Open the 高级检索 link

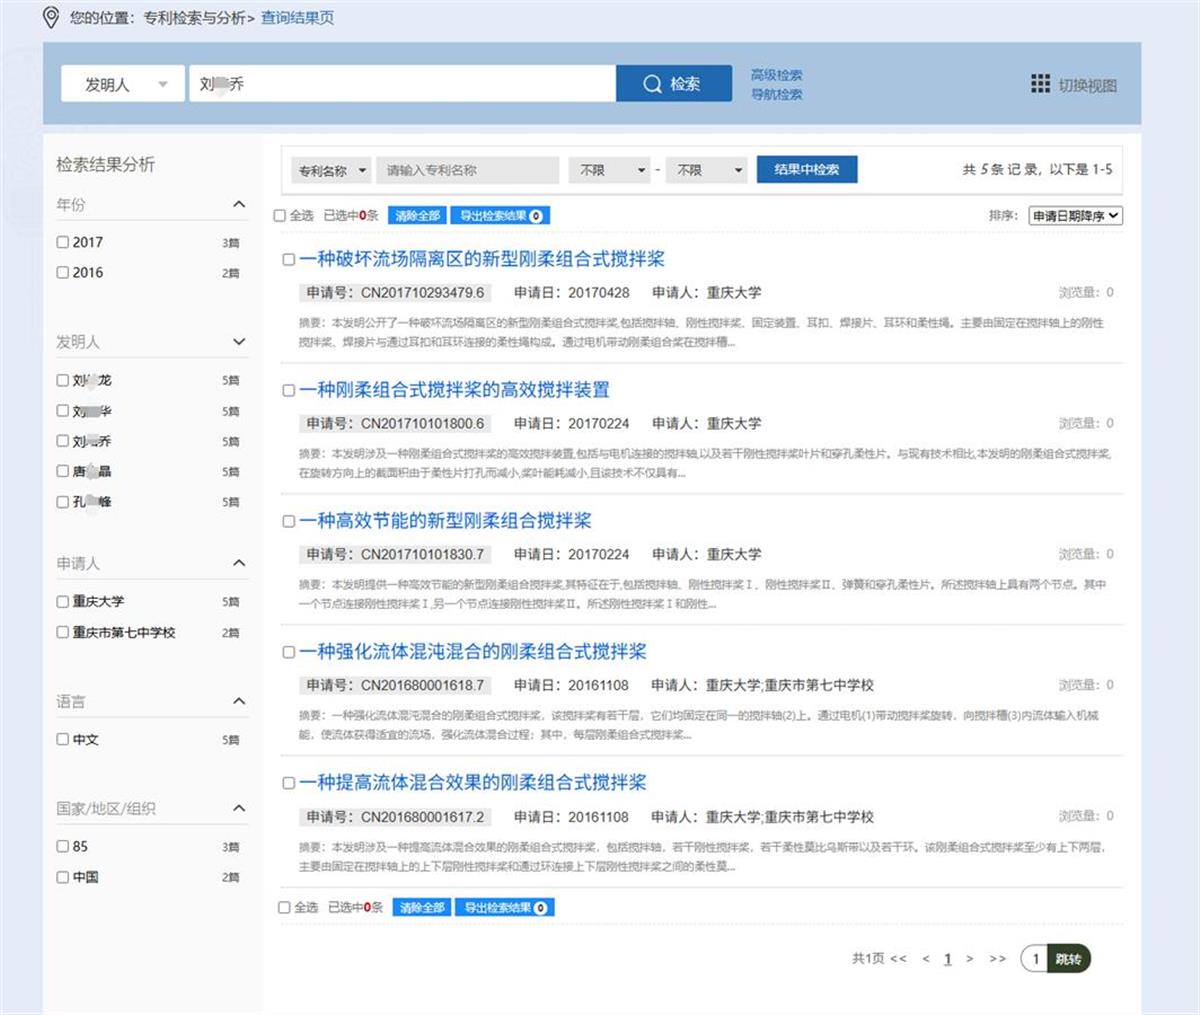coord(776,75)
